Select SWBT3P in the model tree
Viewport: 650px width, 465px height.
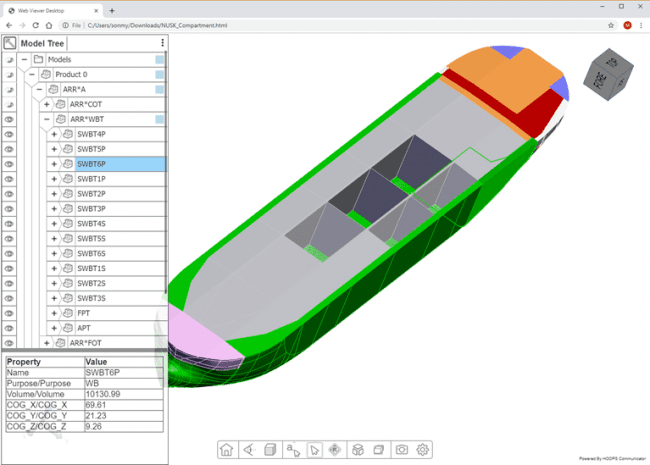pyautogui.click(x=91, y=208)
